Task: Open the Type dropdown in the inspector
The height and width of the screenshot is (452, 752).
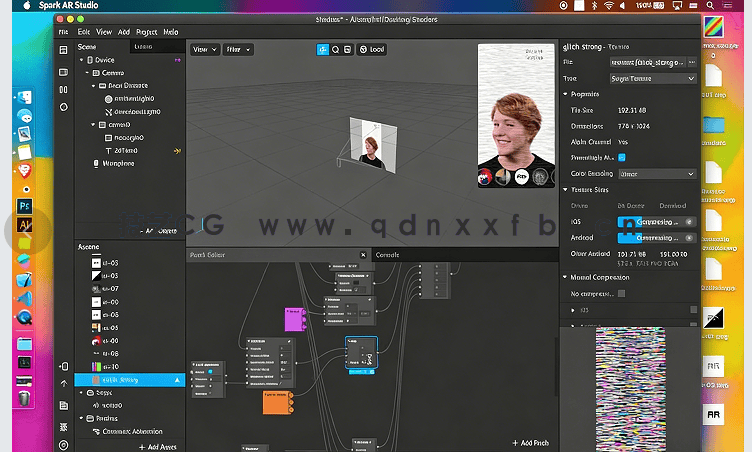Action: click(653, 78)
